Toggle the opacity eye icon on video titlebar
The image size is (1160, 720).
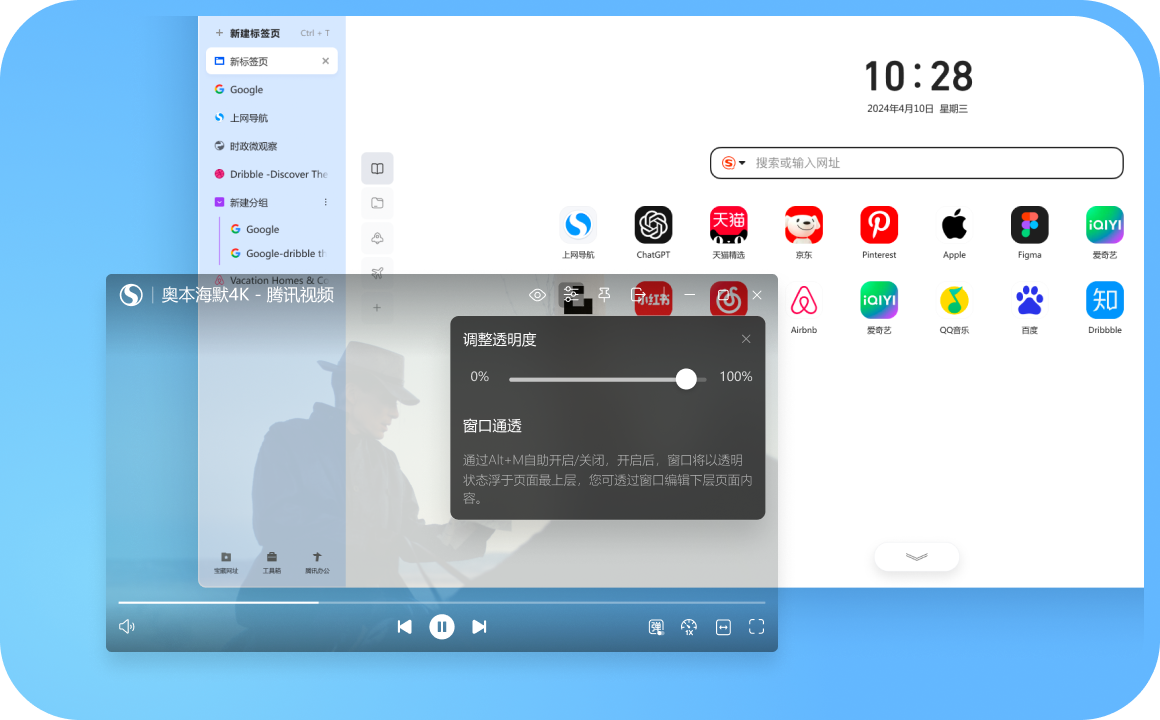537,295
